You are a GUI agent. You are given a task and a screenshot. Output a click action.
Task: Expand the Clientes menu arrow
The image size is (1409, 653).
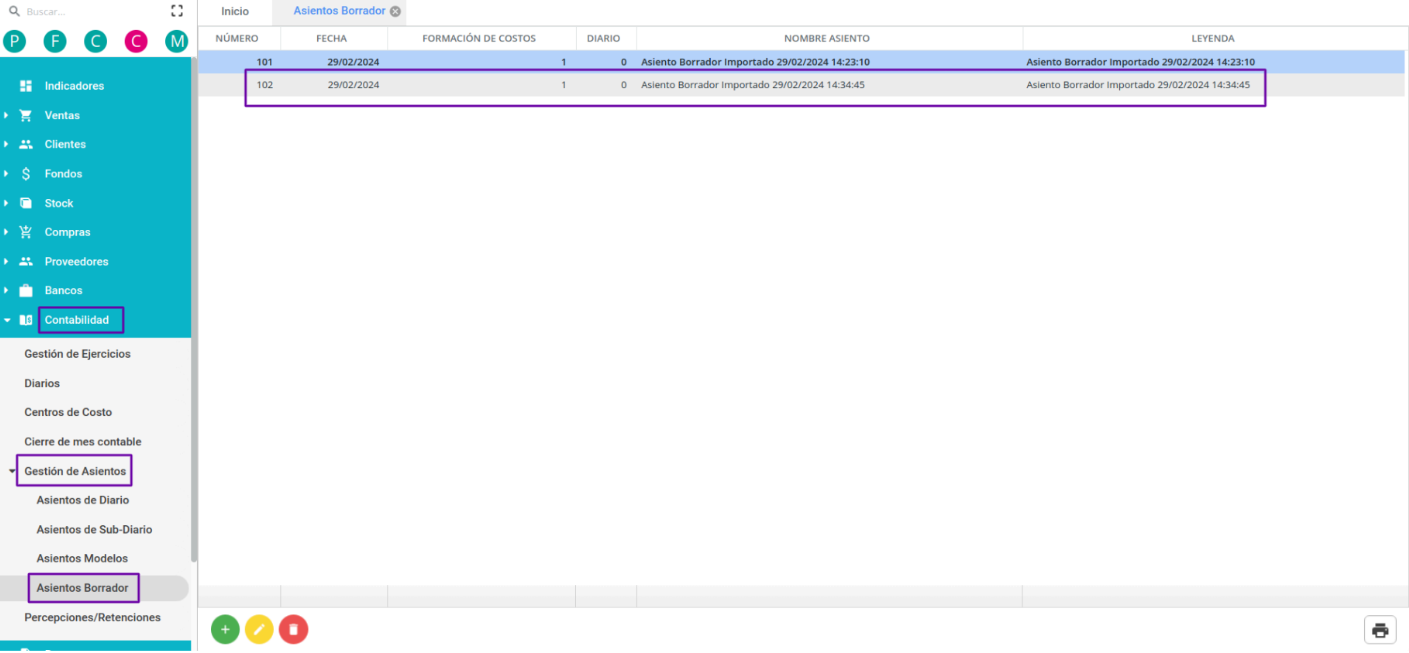coord(6,144)
